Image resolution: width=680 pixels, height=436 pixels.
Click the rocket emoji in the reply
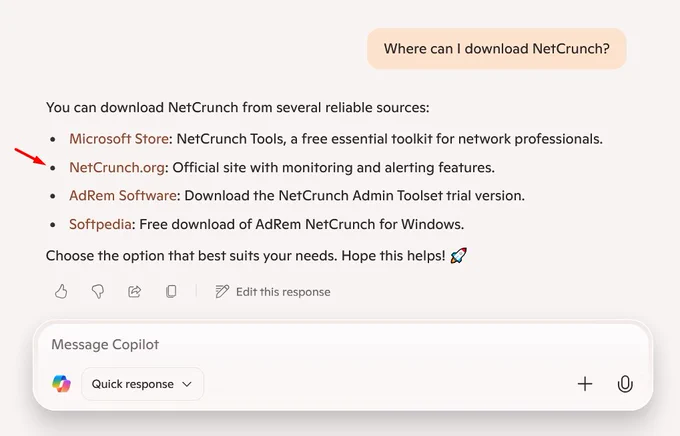[458, 256]
